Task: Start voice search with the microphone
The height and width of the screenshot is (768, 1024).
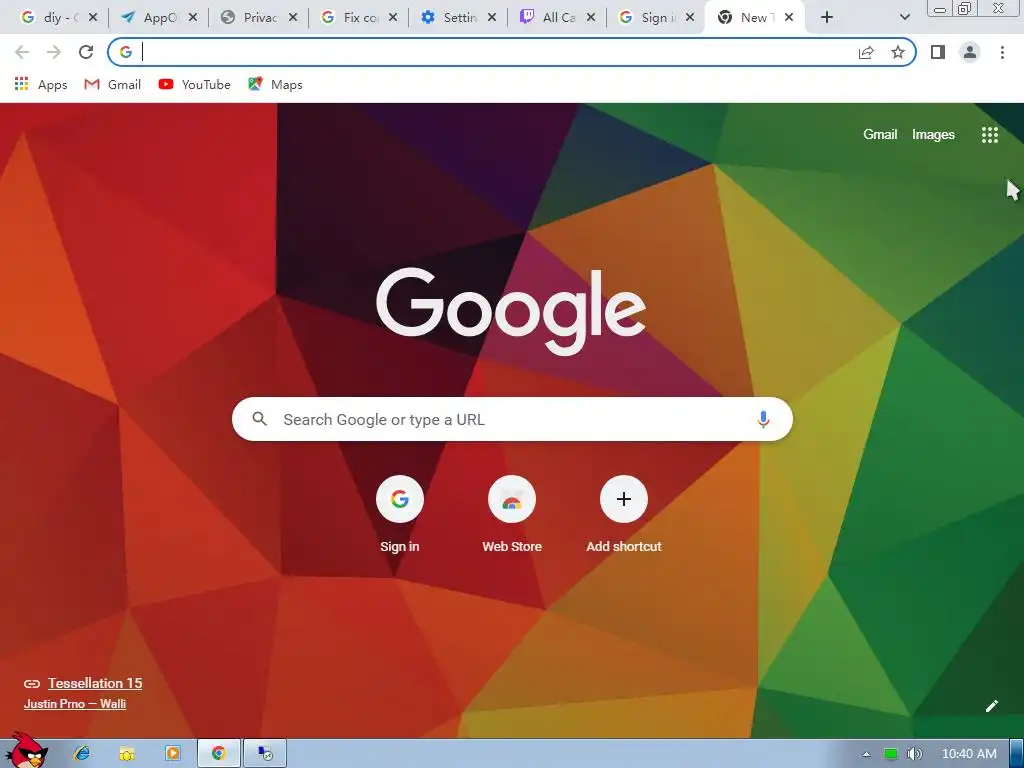Action: 763,419
